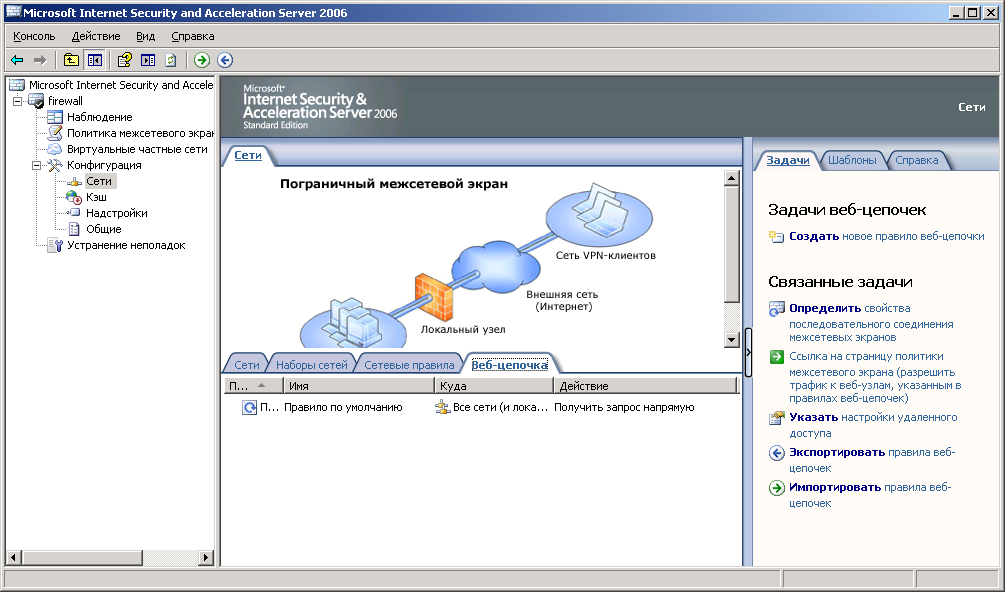Click the Устранение неполадок wrench icon
The image size is (1005, 592).
55,245
